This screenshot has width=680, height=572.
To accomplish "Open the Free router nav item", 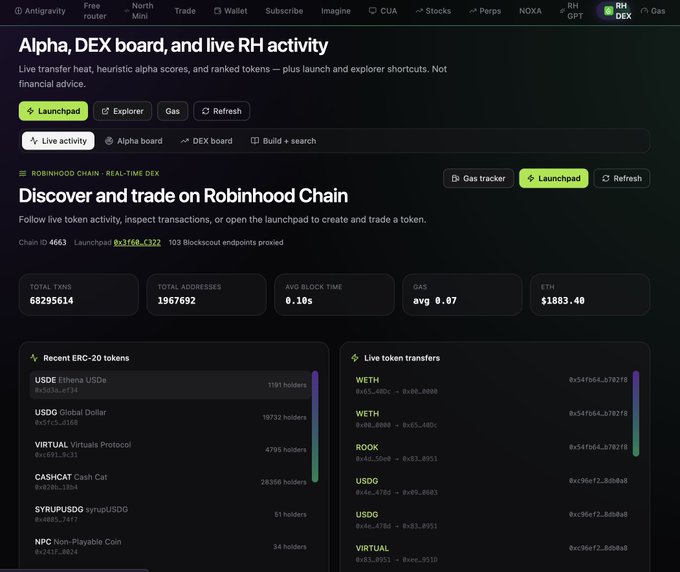I will pos(95,11).
